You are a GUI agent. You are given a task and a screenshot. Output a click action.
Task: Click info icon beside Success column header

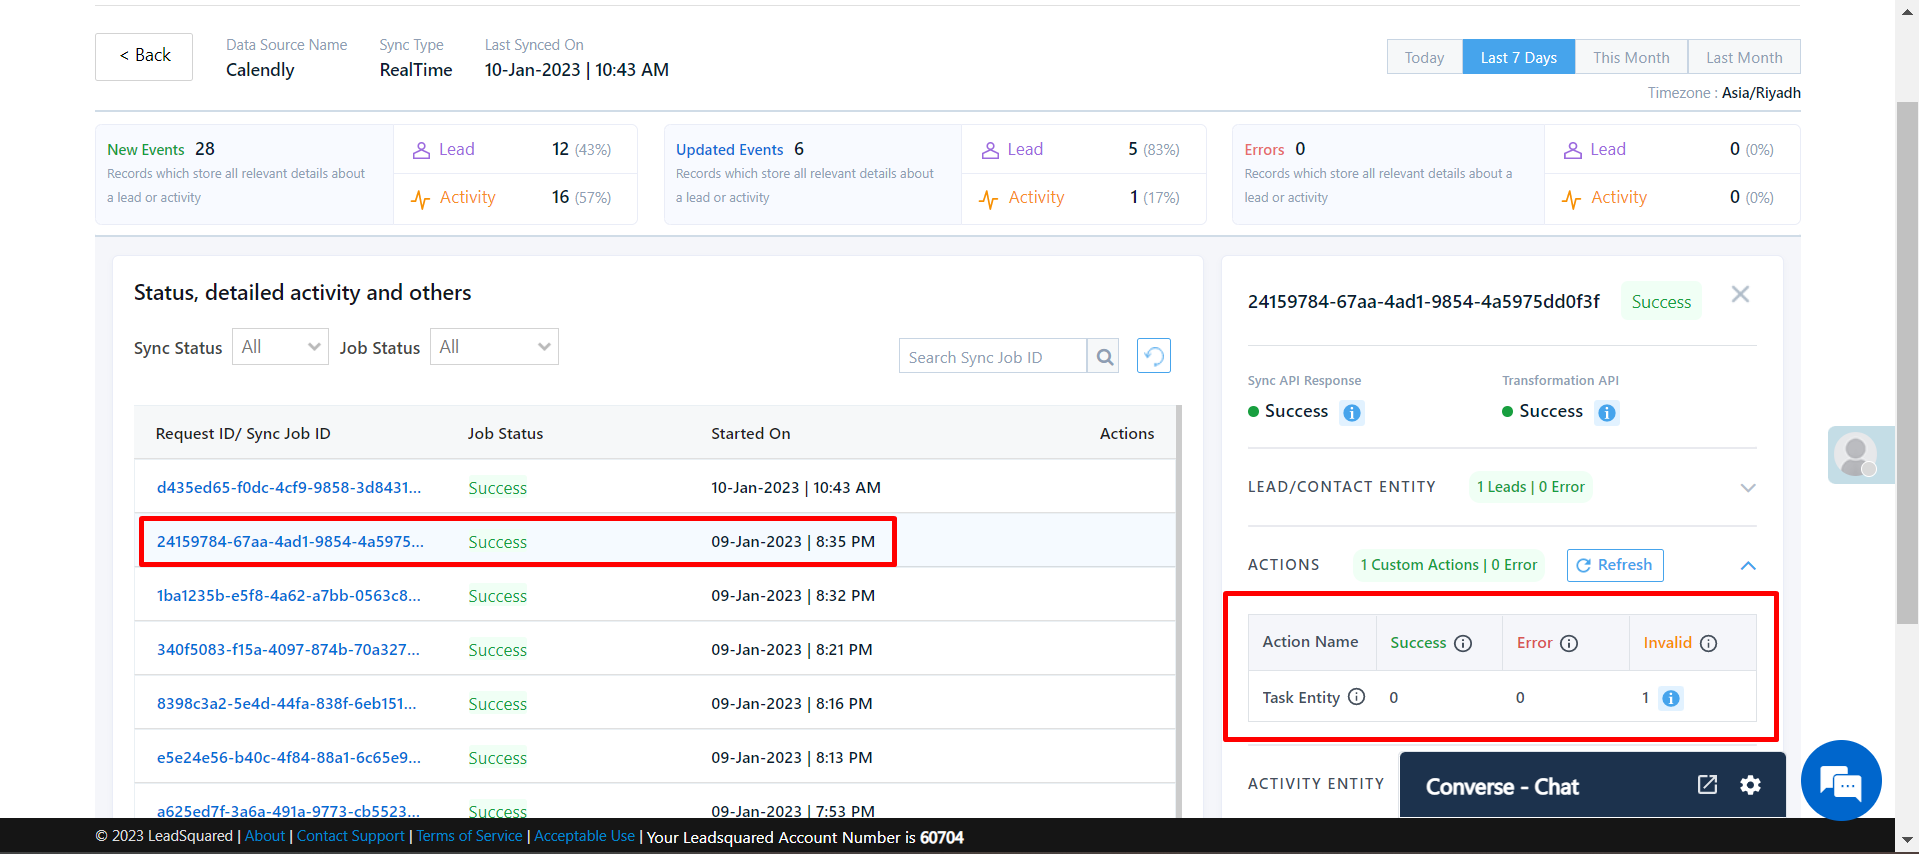[x=1463, y=643]
